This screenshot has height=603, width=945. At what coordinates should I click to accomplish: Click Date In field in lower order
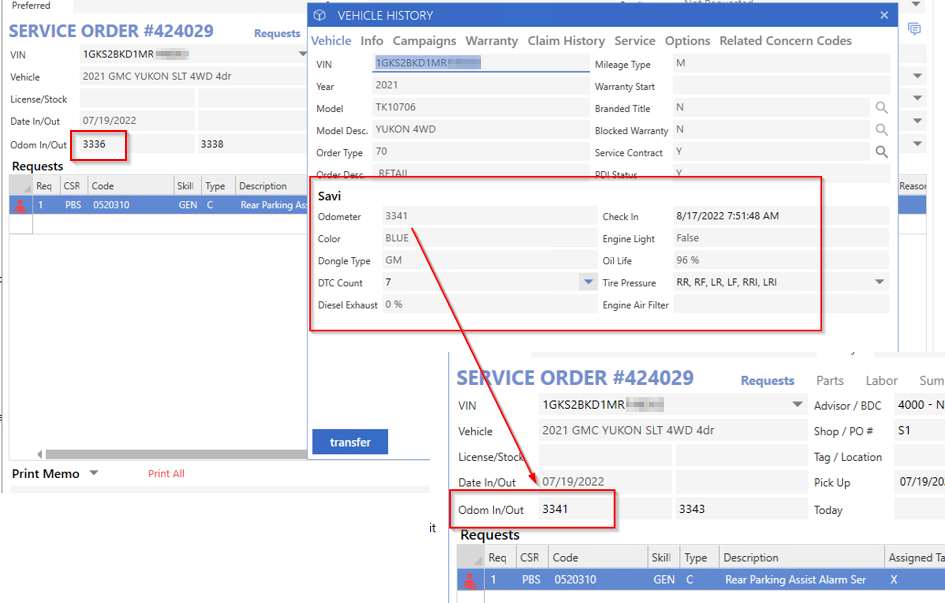[x=605, y=482]
